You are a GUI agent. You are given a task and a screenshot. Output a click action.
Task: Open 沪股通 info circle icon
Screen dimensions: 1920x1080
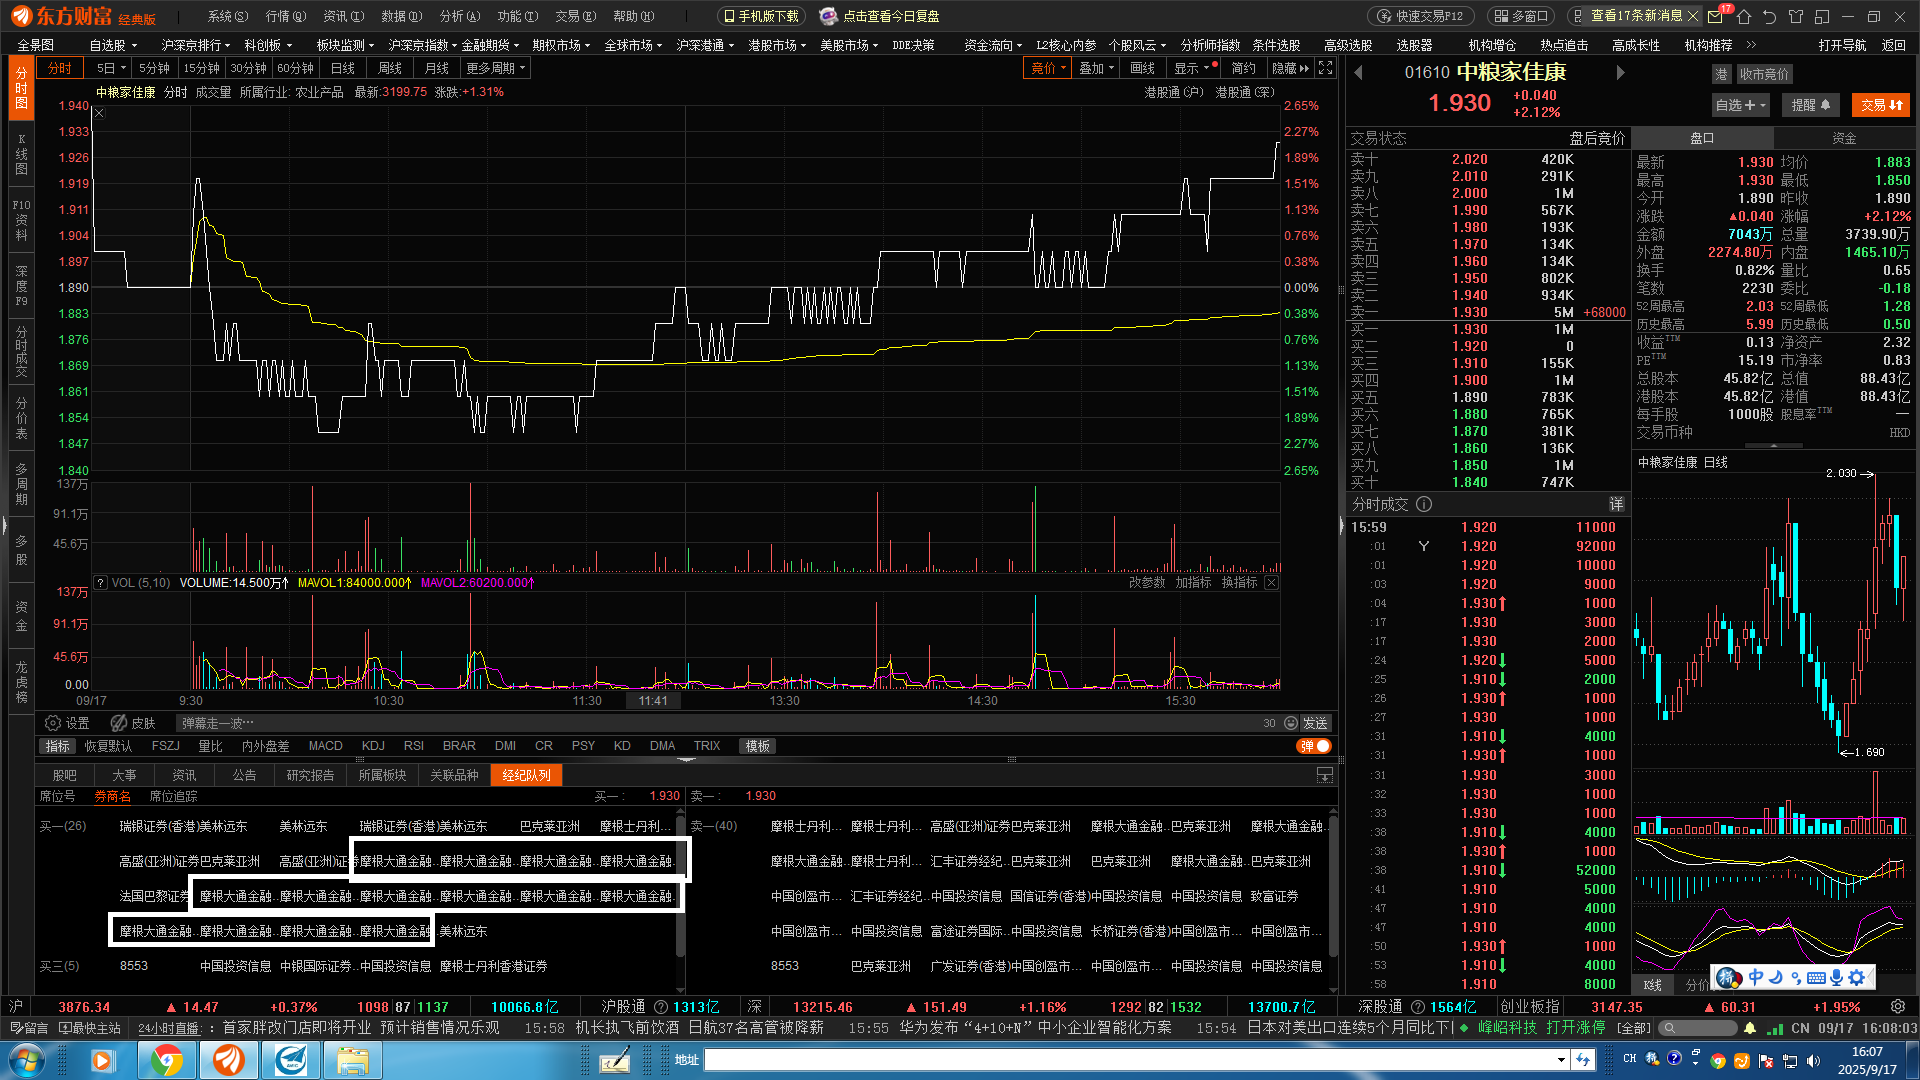click(661, 1007)
